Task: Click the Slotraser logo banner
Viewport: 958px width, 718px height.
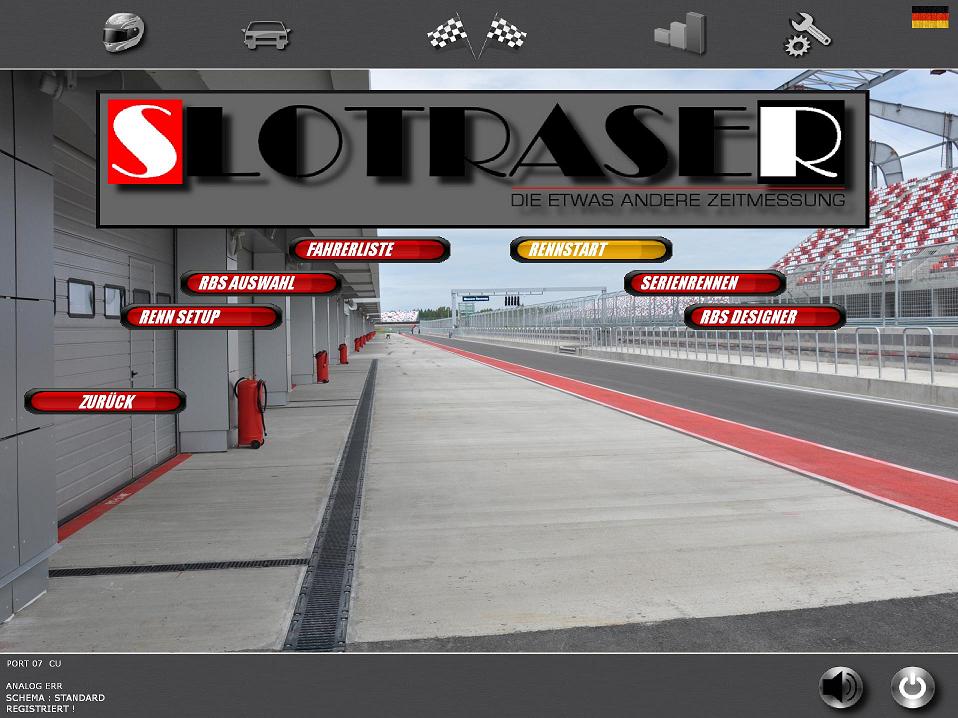Action: point(483,159)
